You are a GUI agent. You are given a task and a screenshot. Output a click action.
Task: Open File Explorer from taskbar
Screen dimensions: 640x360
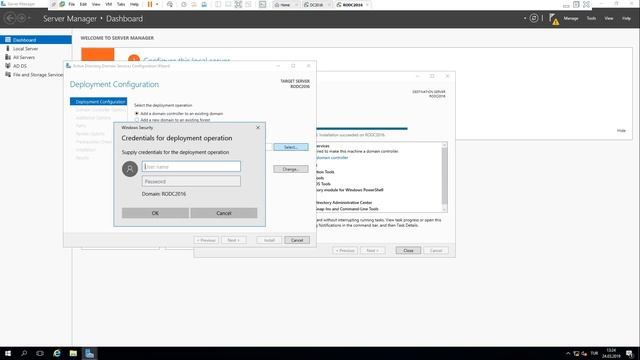click(x=73, y=353)
